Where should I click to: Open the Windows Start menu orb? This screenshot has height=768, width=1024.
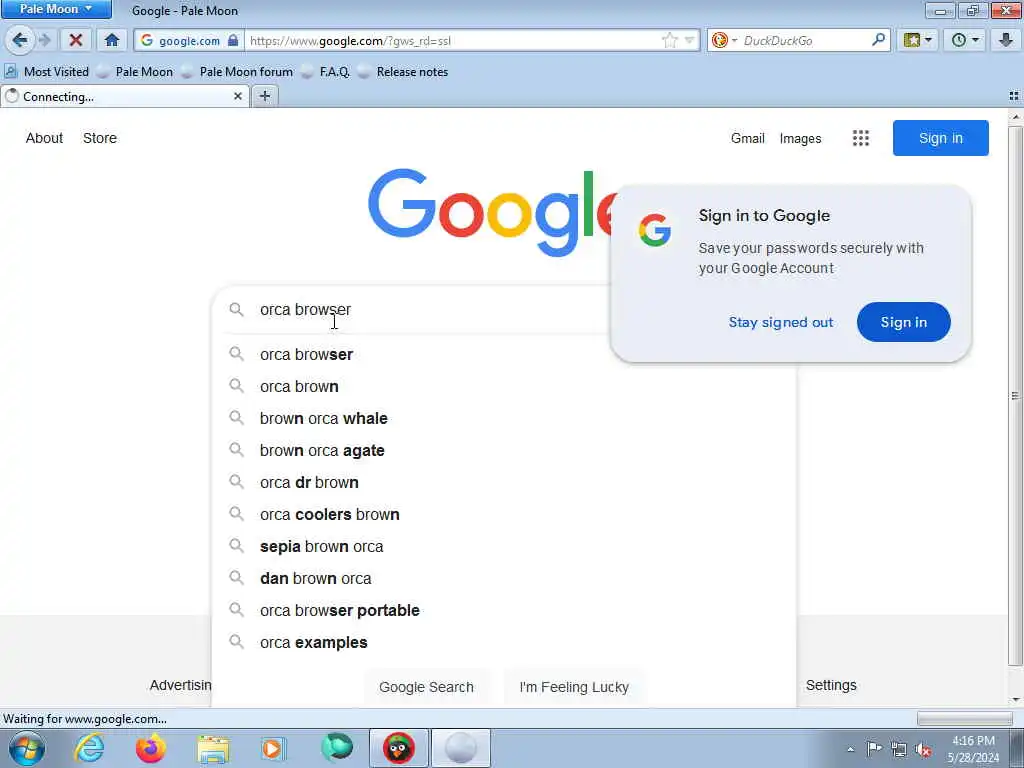click(26, 748)
